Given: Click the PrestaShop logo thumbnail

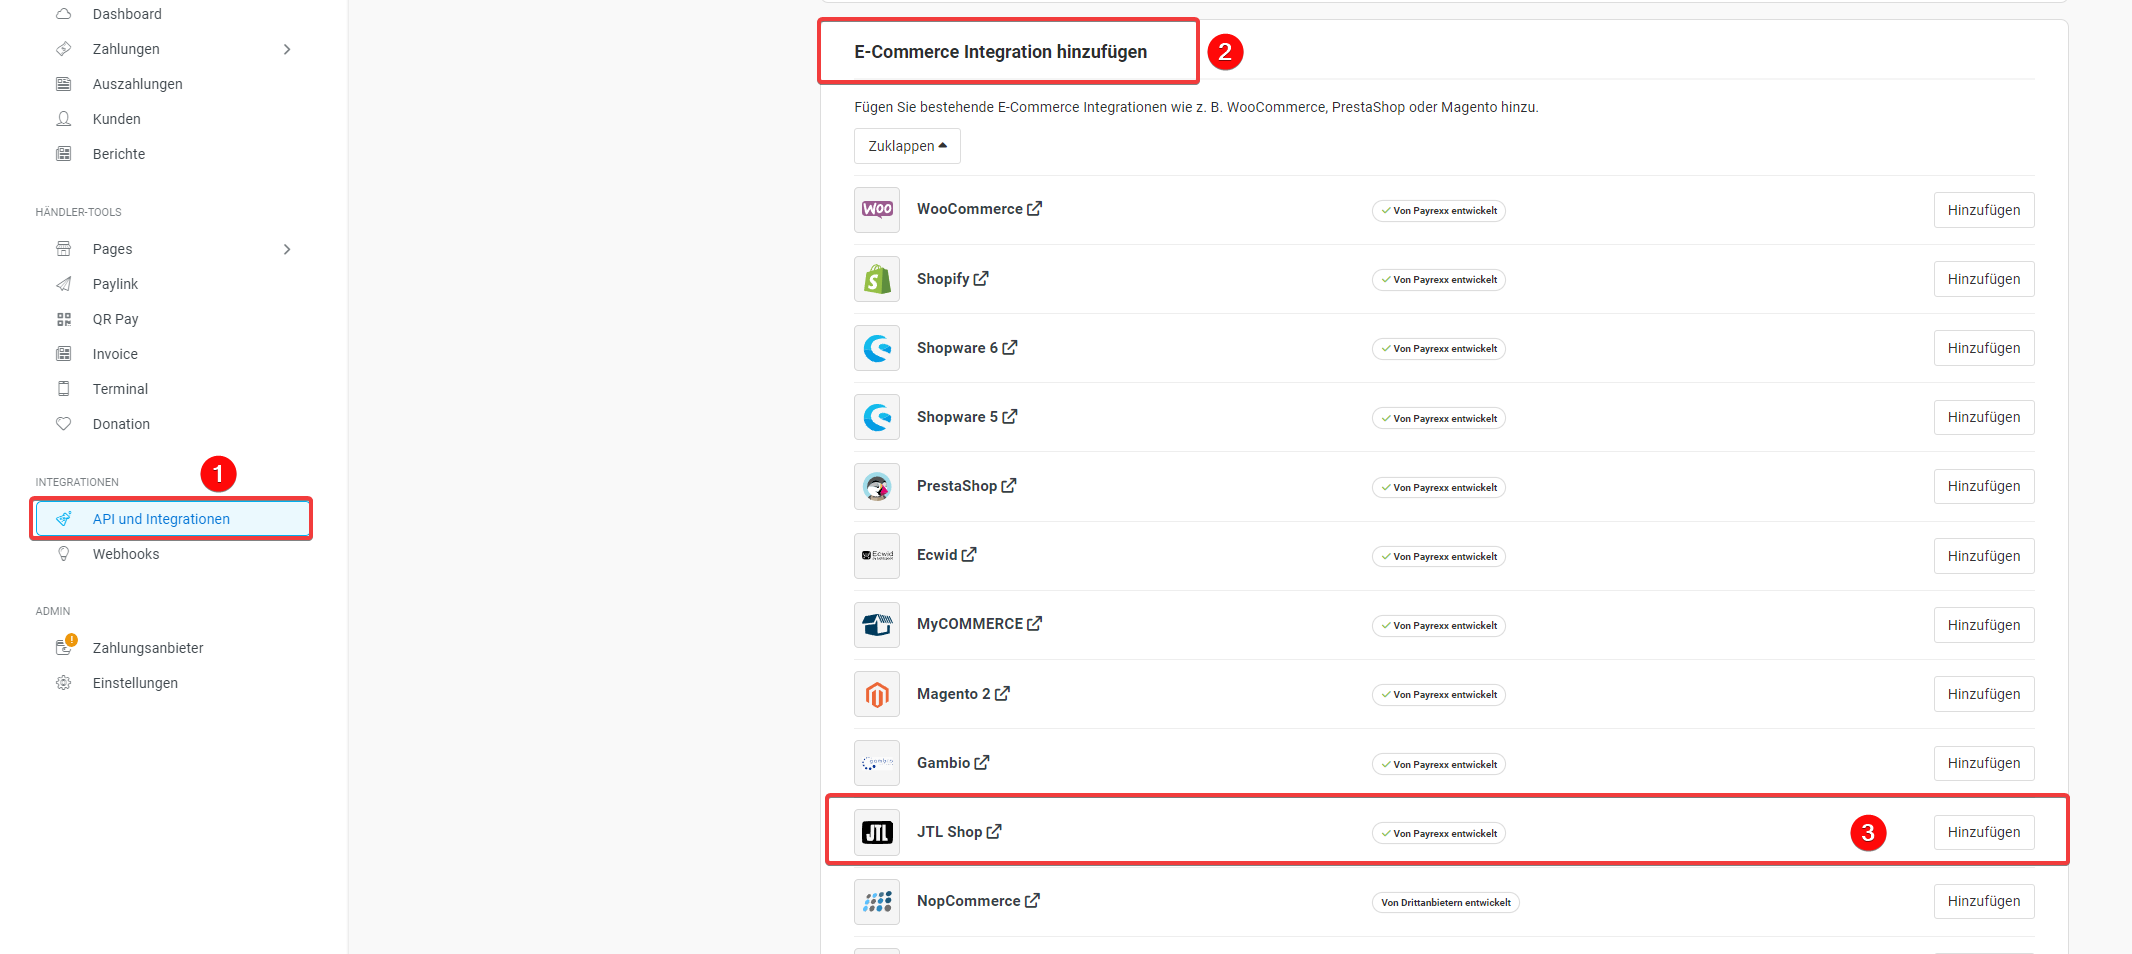Looking at the screenshot, I should point(877,487).
